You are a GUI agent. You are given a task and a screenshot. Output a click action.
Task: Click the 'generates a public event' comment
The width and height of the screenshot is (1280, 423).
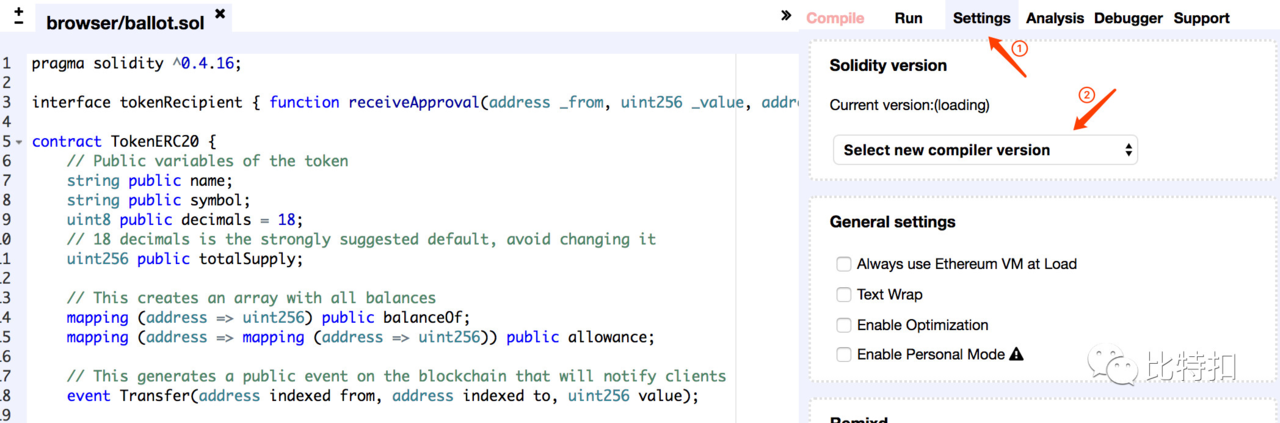click(396, 376)
